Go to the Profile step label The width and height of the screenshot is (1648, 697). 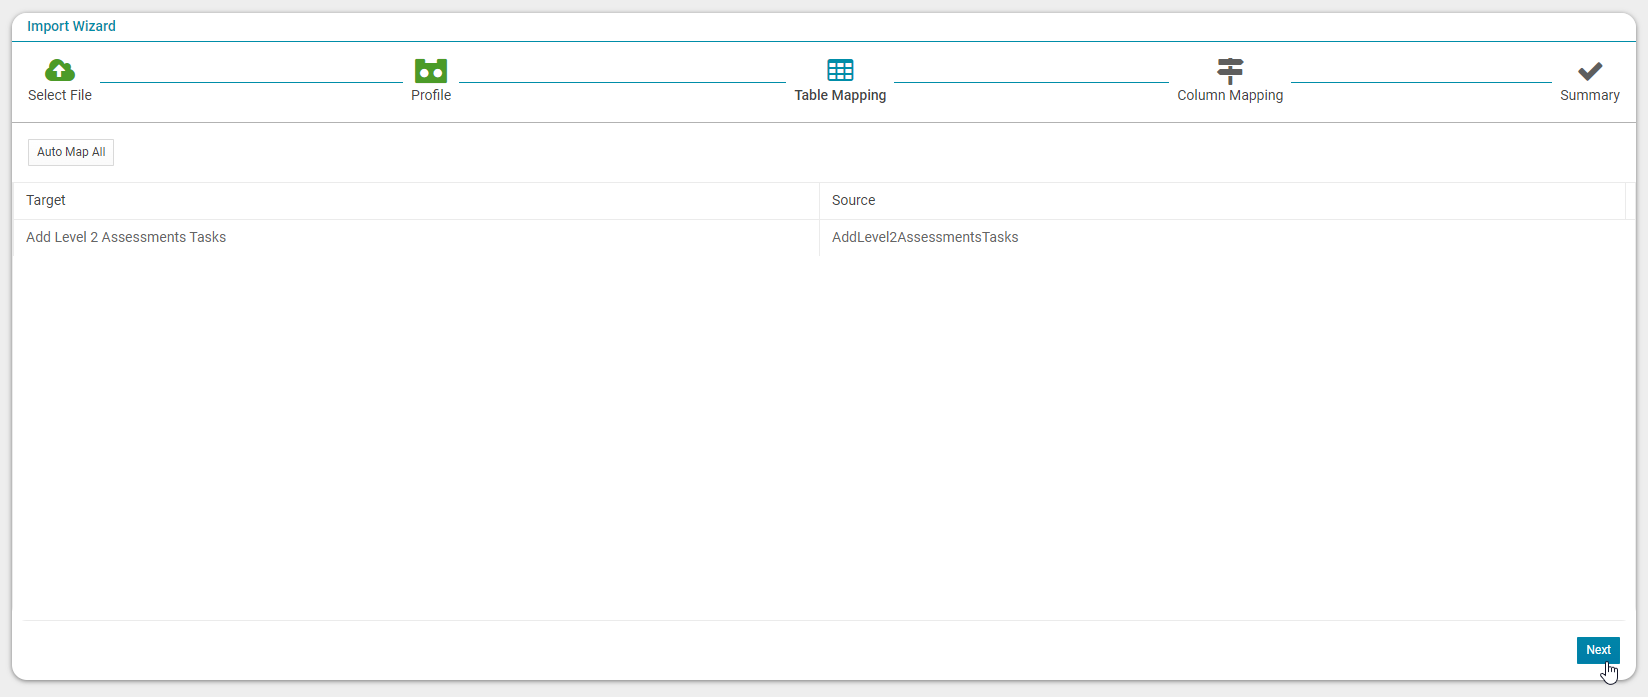tap(431, 95)
